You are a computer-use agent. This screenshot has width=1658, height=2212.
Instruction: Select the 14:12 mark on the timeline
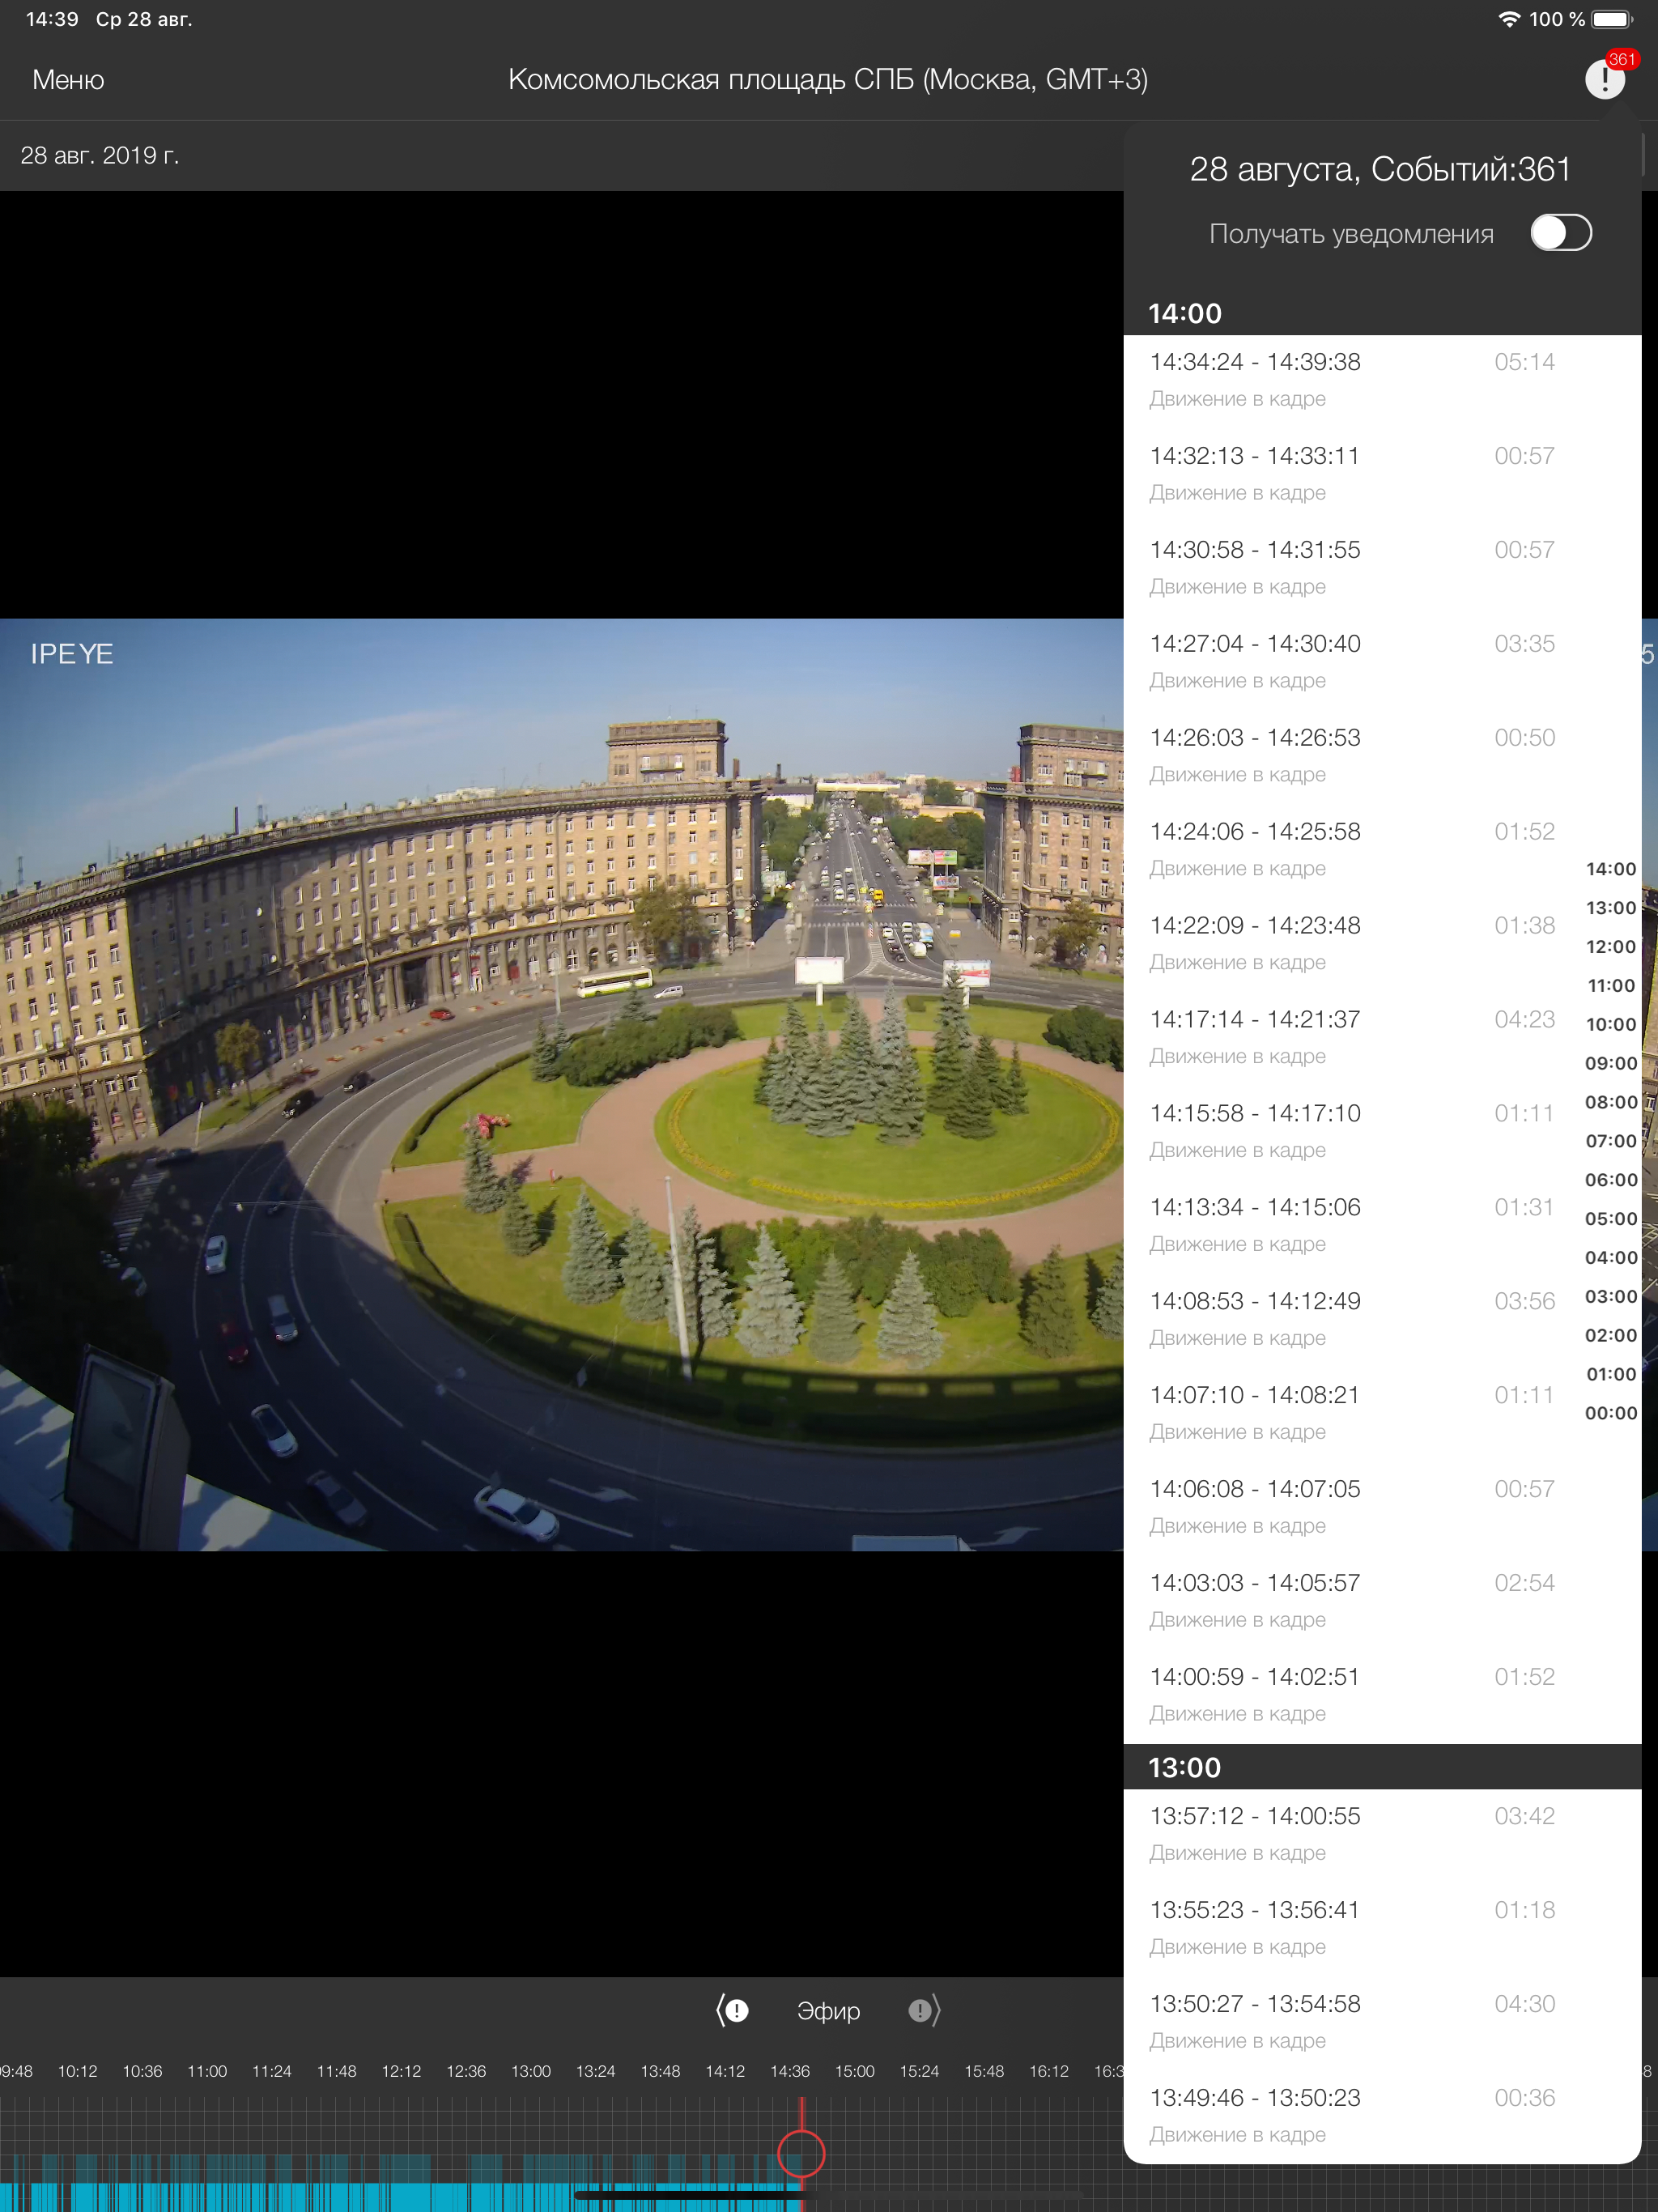click(725, 2071)
